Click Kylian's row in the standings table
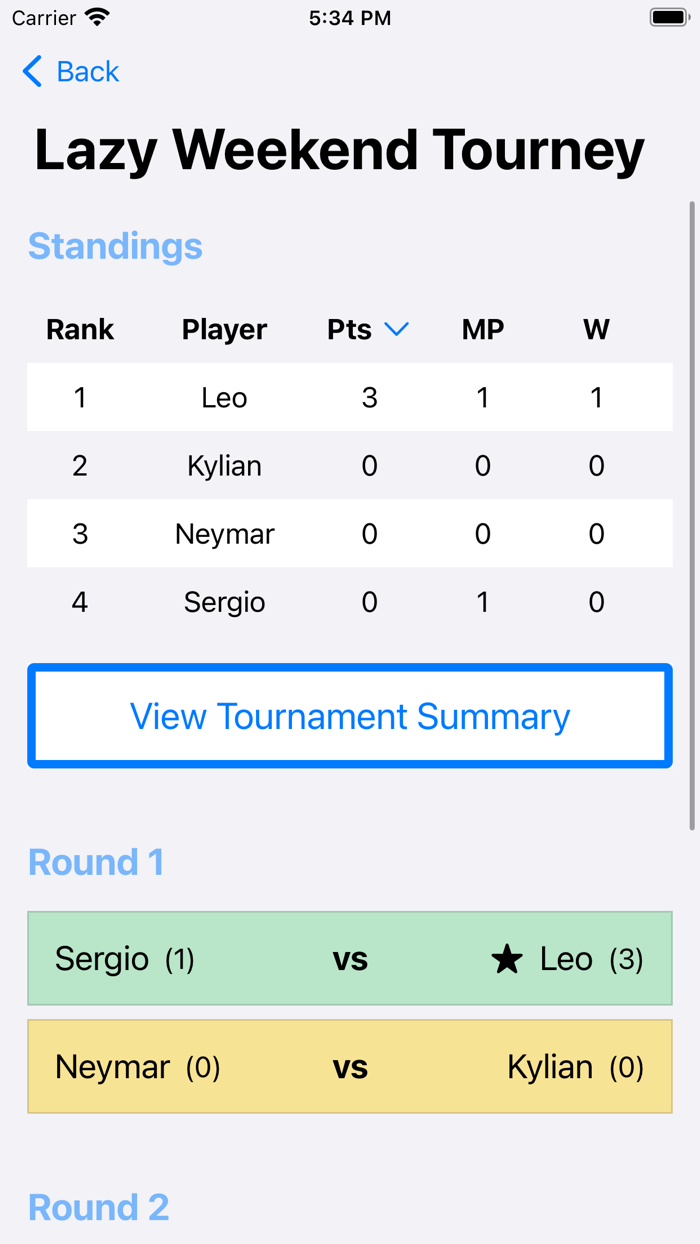The height and width of the screenshot is (1244, 700). 350,465
